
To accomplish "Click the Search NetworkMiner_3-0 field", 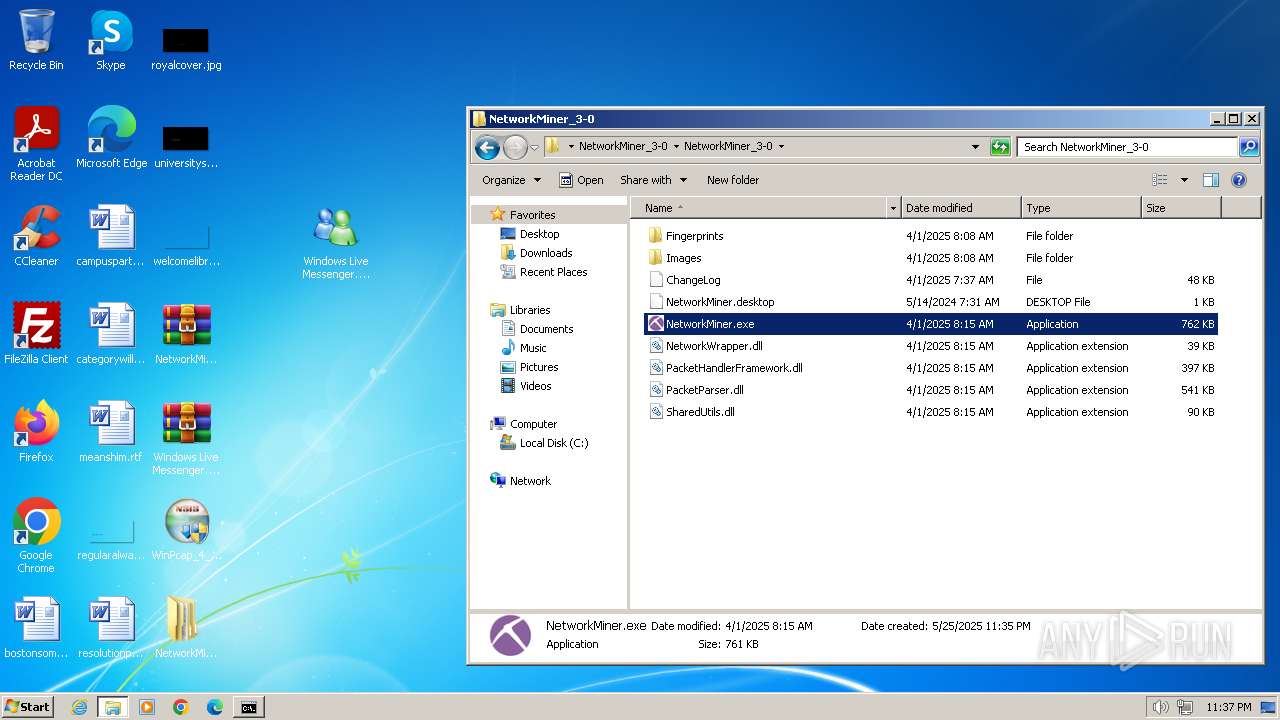I will (1128, 147).
